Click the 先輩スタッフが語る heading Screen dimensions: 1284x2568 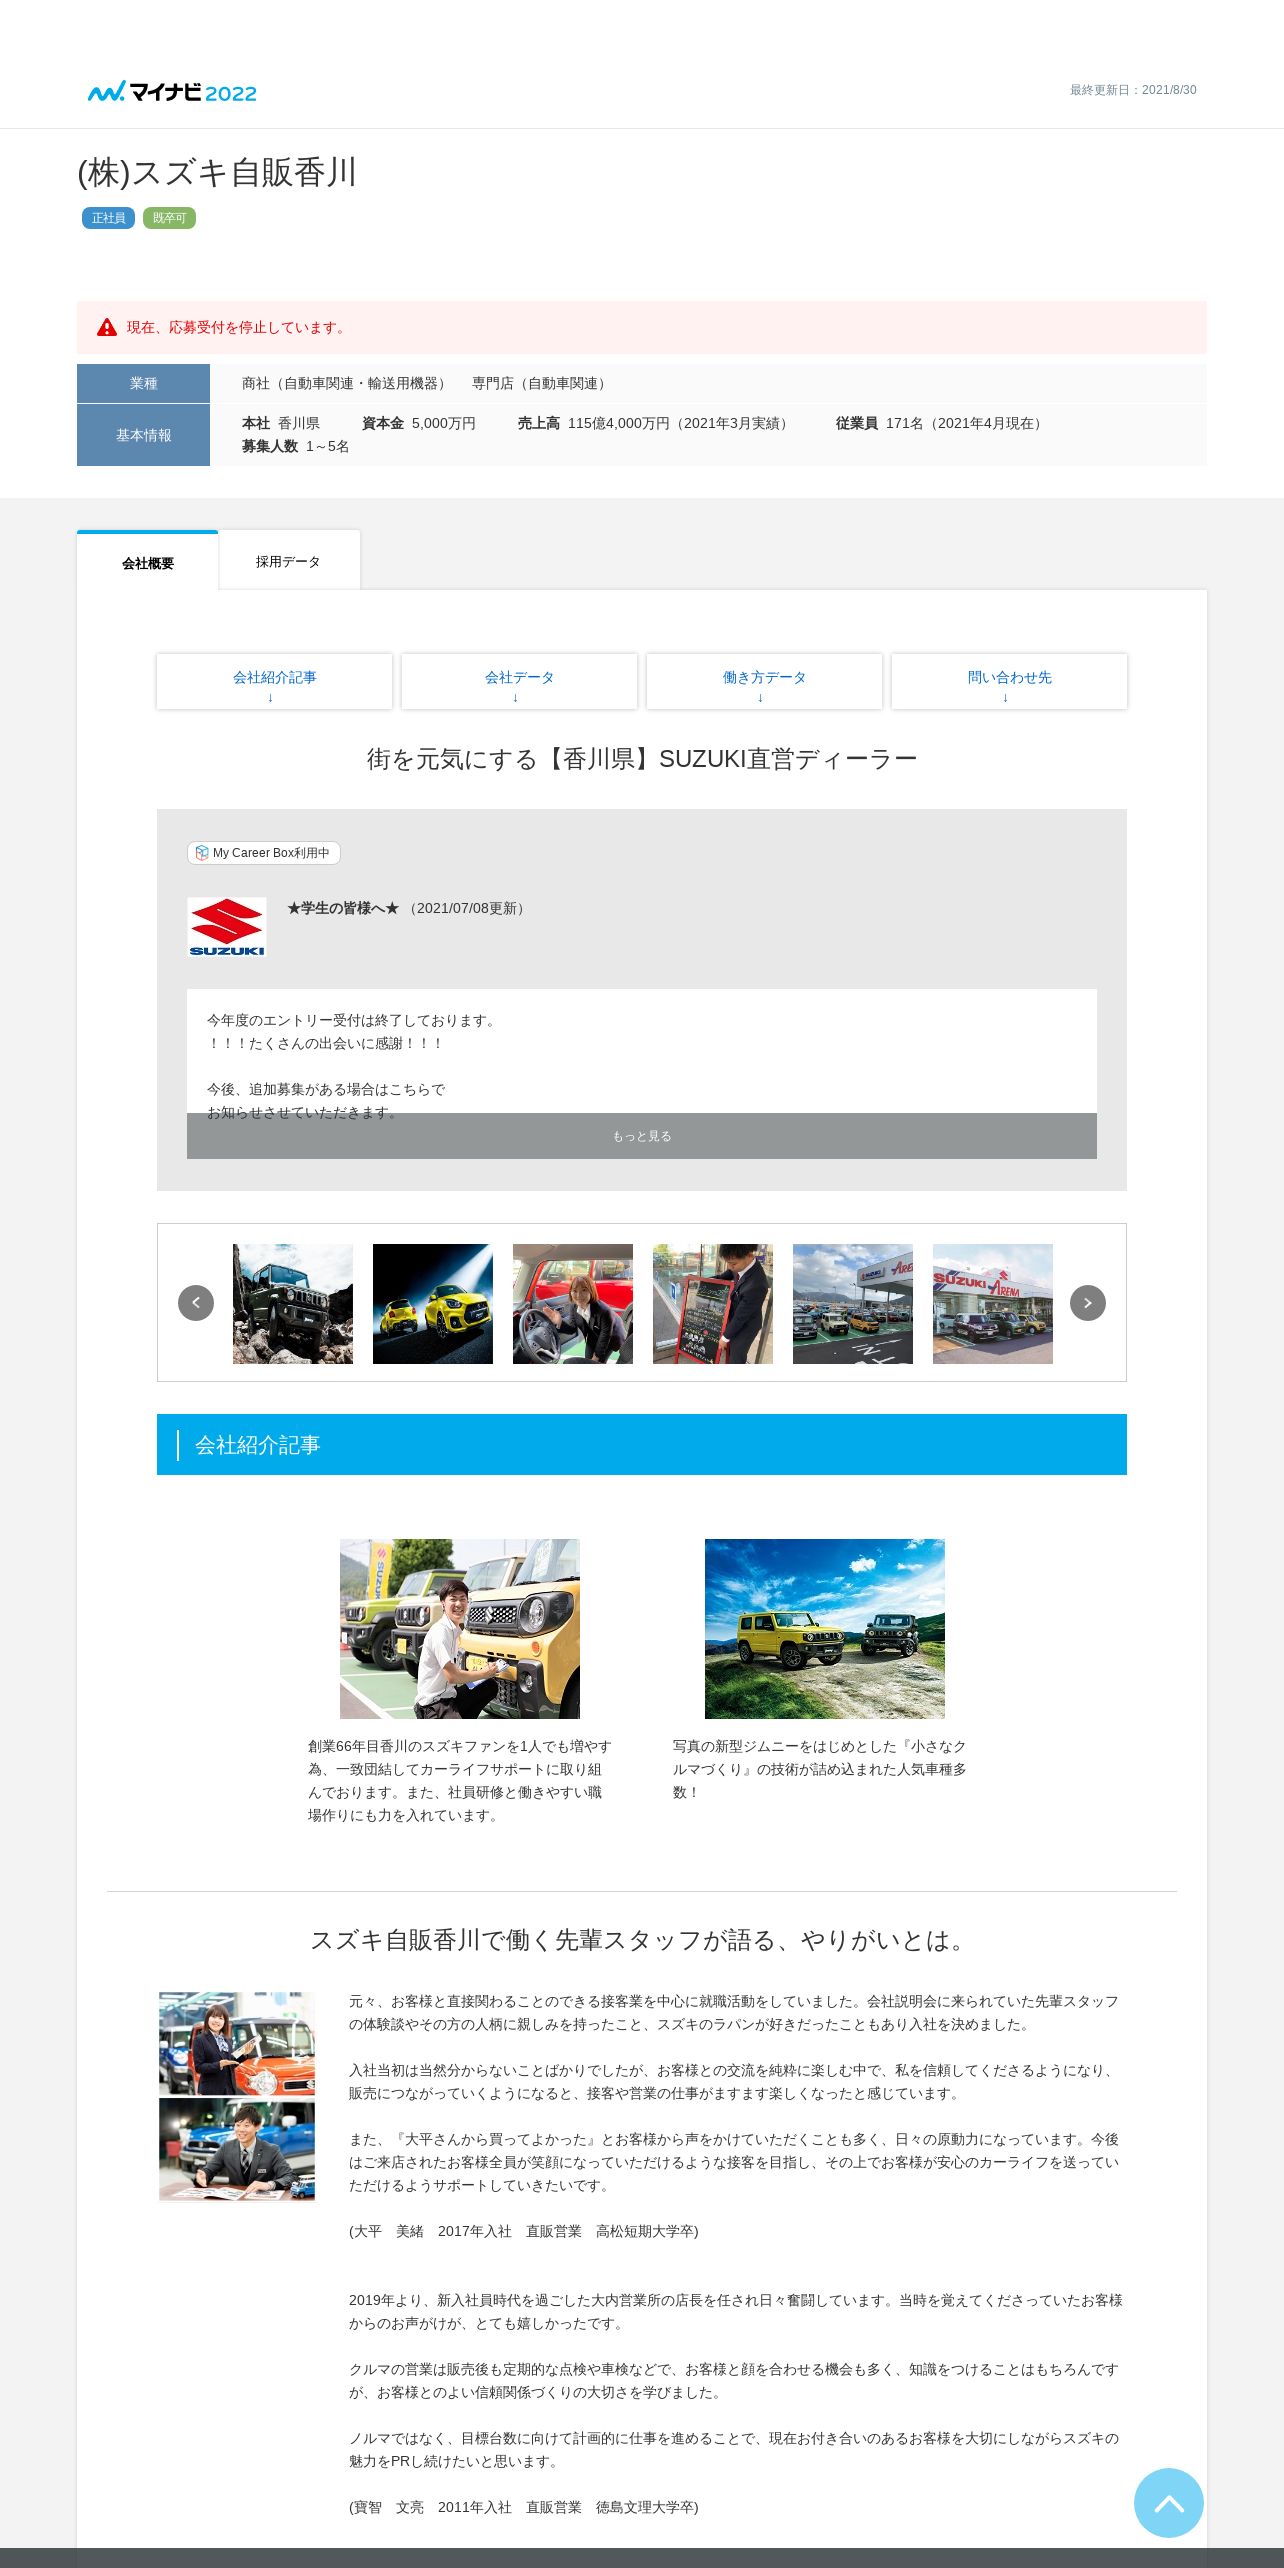tap(642, 1940)
